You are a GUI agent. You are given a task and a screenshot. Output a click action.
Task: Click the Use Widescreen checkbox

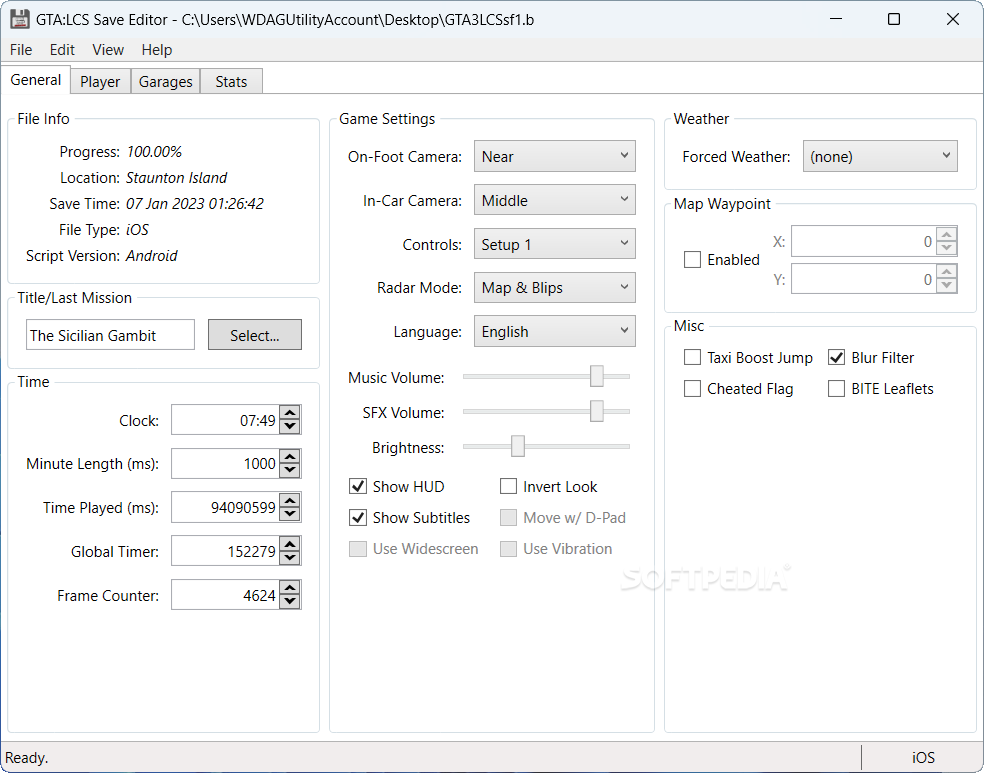point(358,549)
